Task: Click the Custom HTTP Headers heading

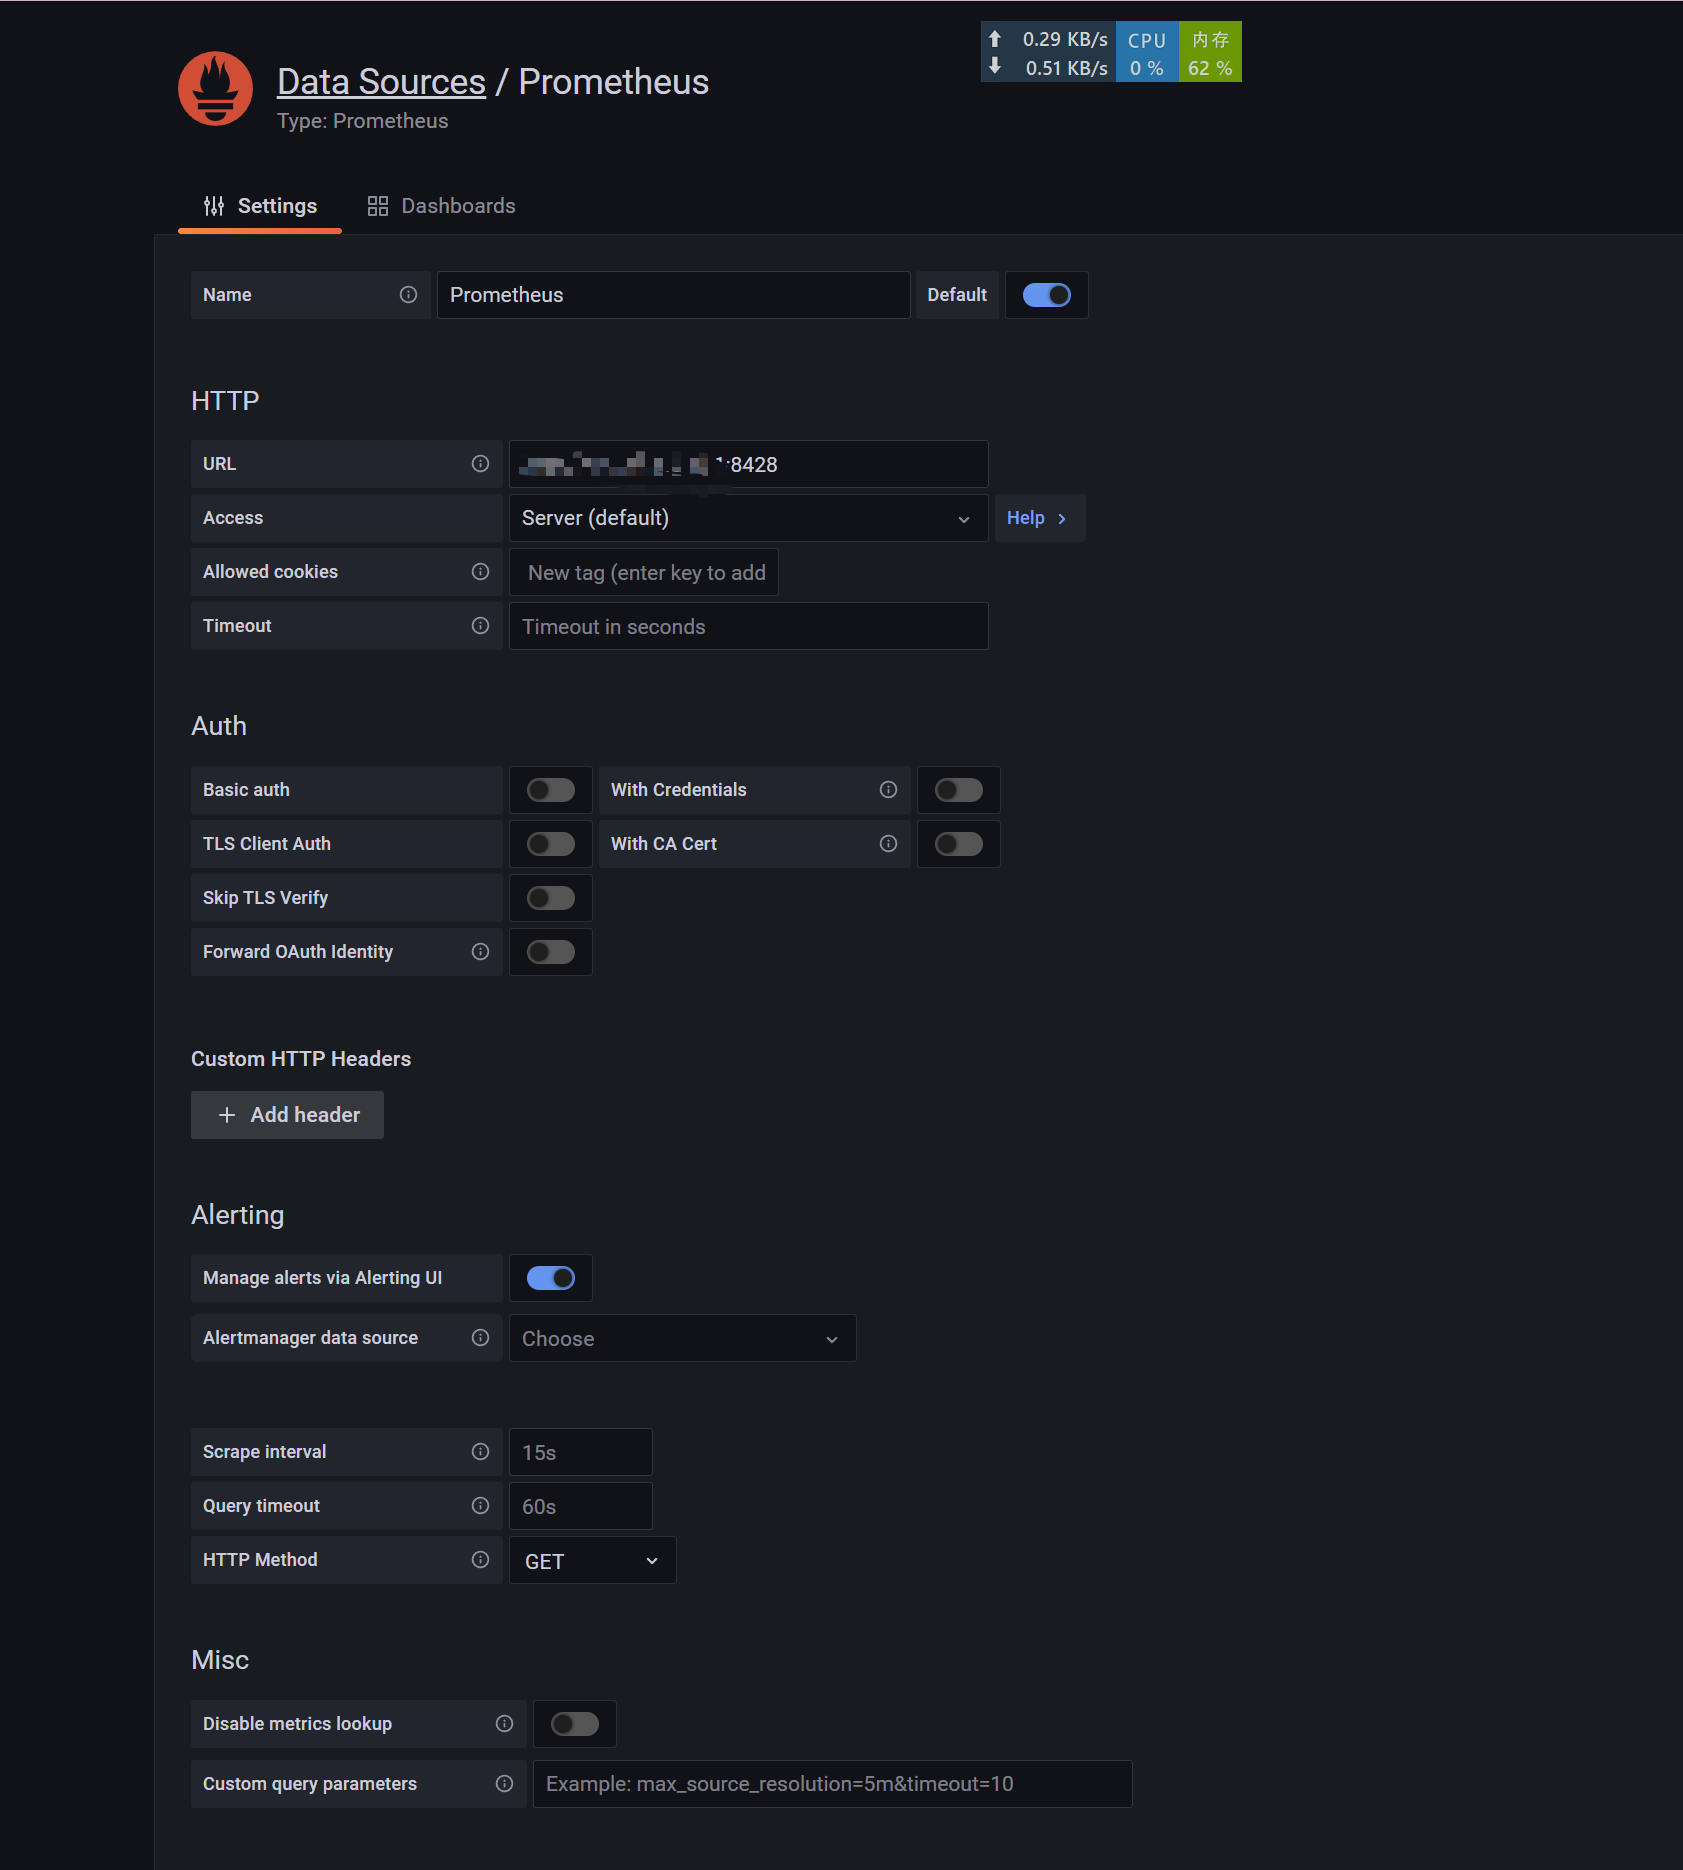Action: pos(301,1059)
